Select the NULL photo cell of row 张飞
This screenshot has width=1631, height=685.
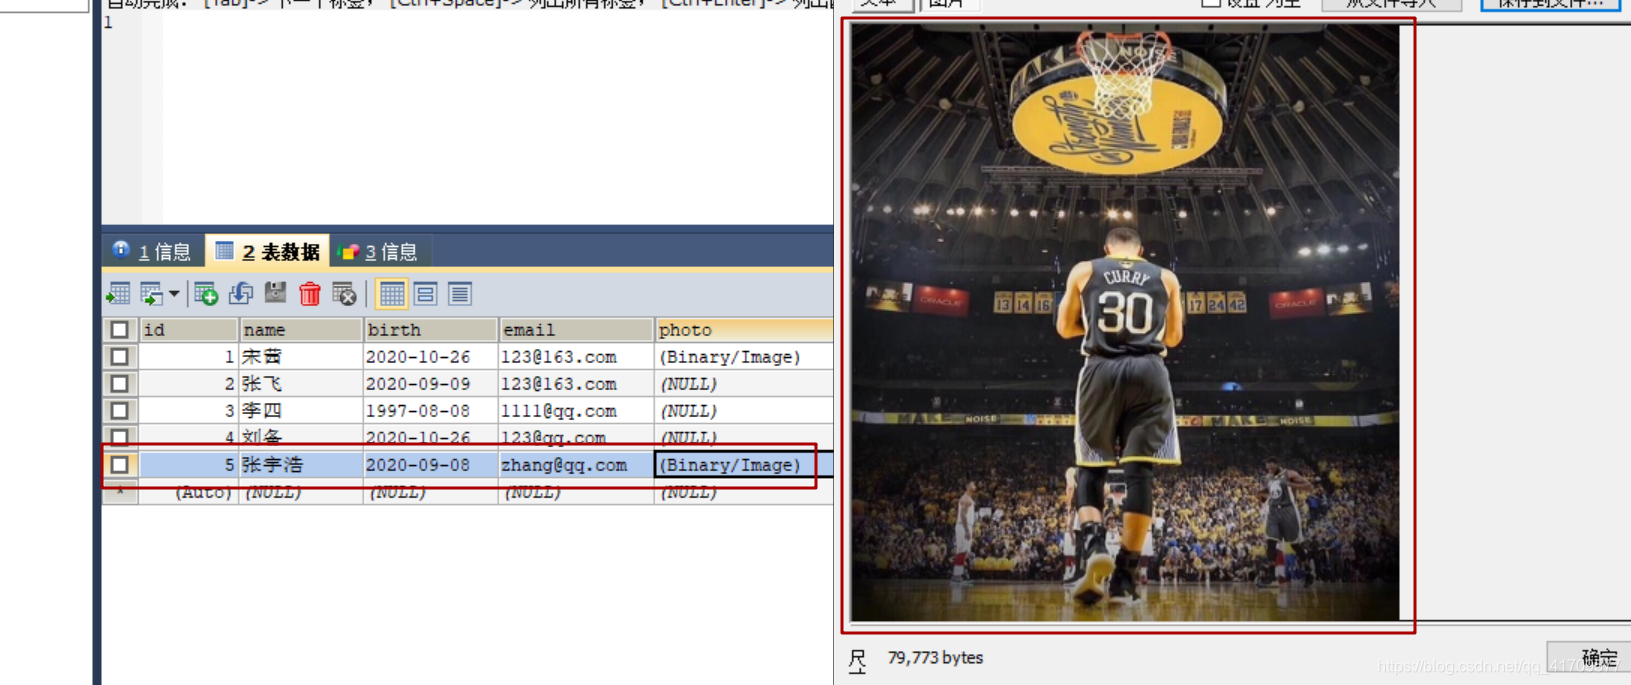click(x=744, y=384)
